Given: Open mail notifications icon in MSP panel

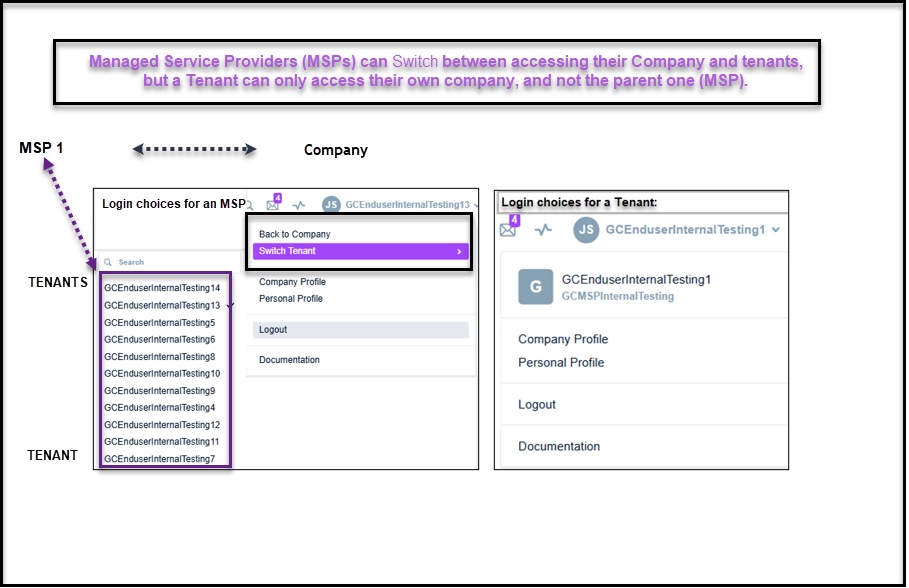Looking at the screenshot, I should tap(272, 205).
